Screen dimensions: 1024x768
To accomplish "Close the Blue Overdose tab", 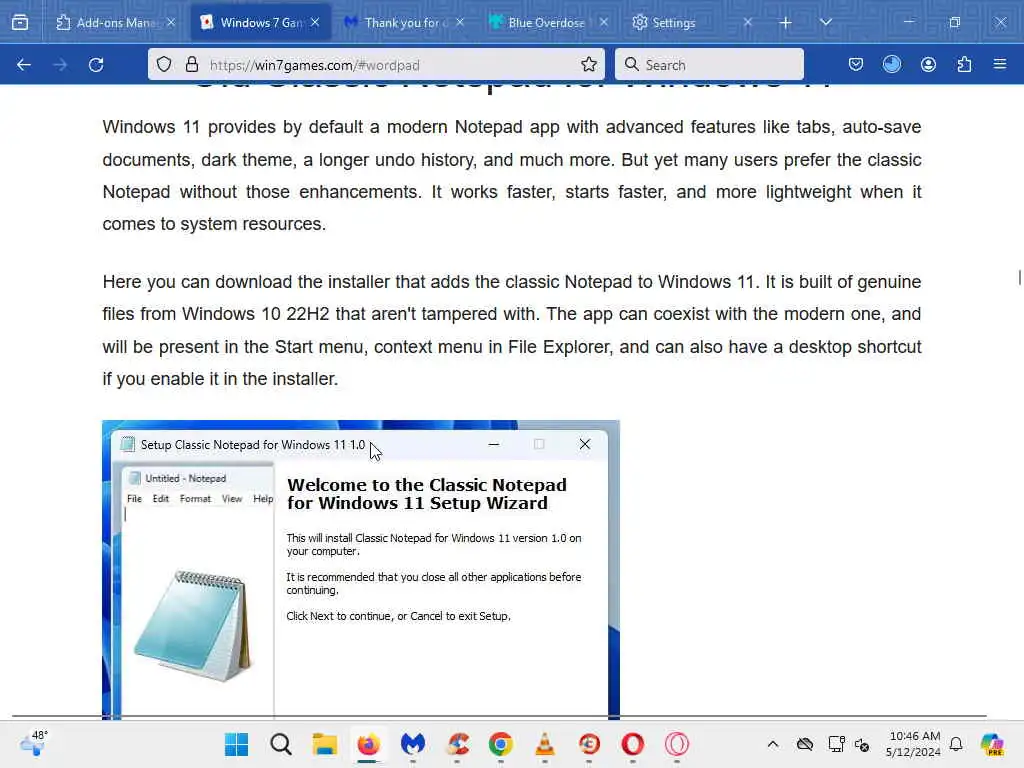I will (x=604, y=22).
